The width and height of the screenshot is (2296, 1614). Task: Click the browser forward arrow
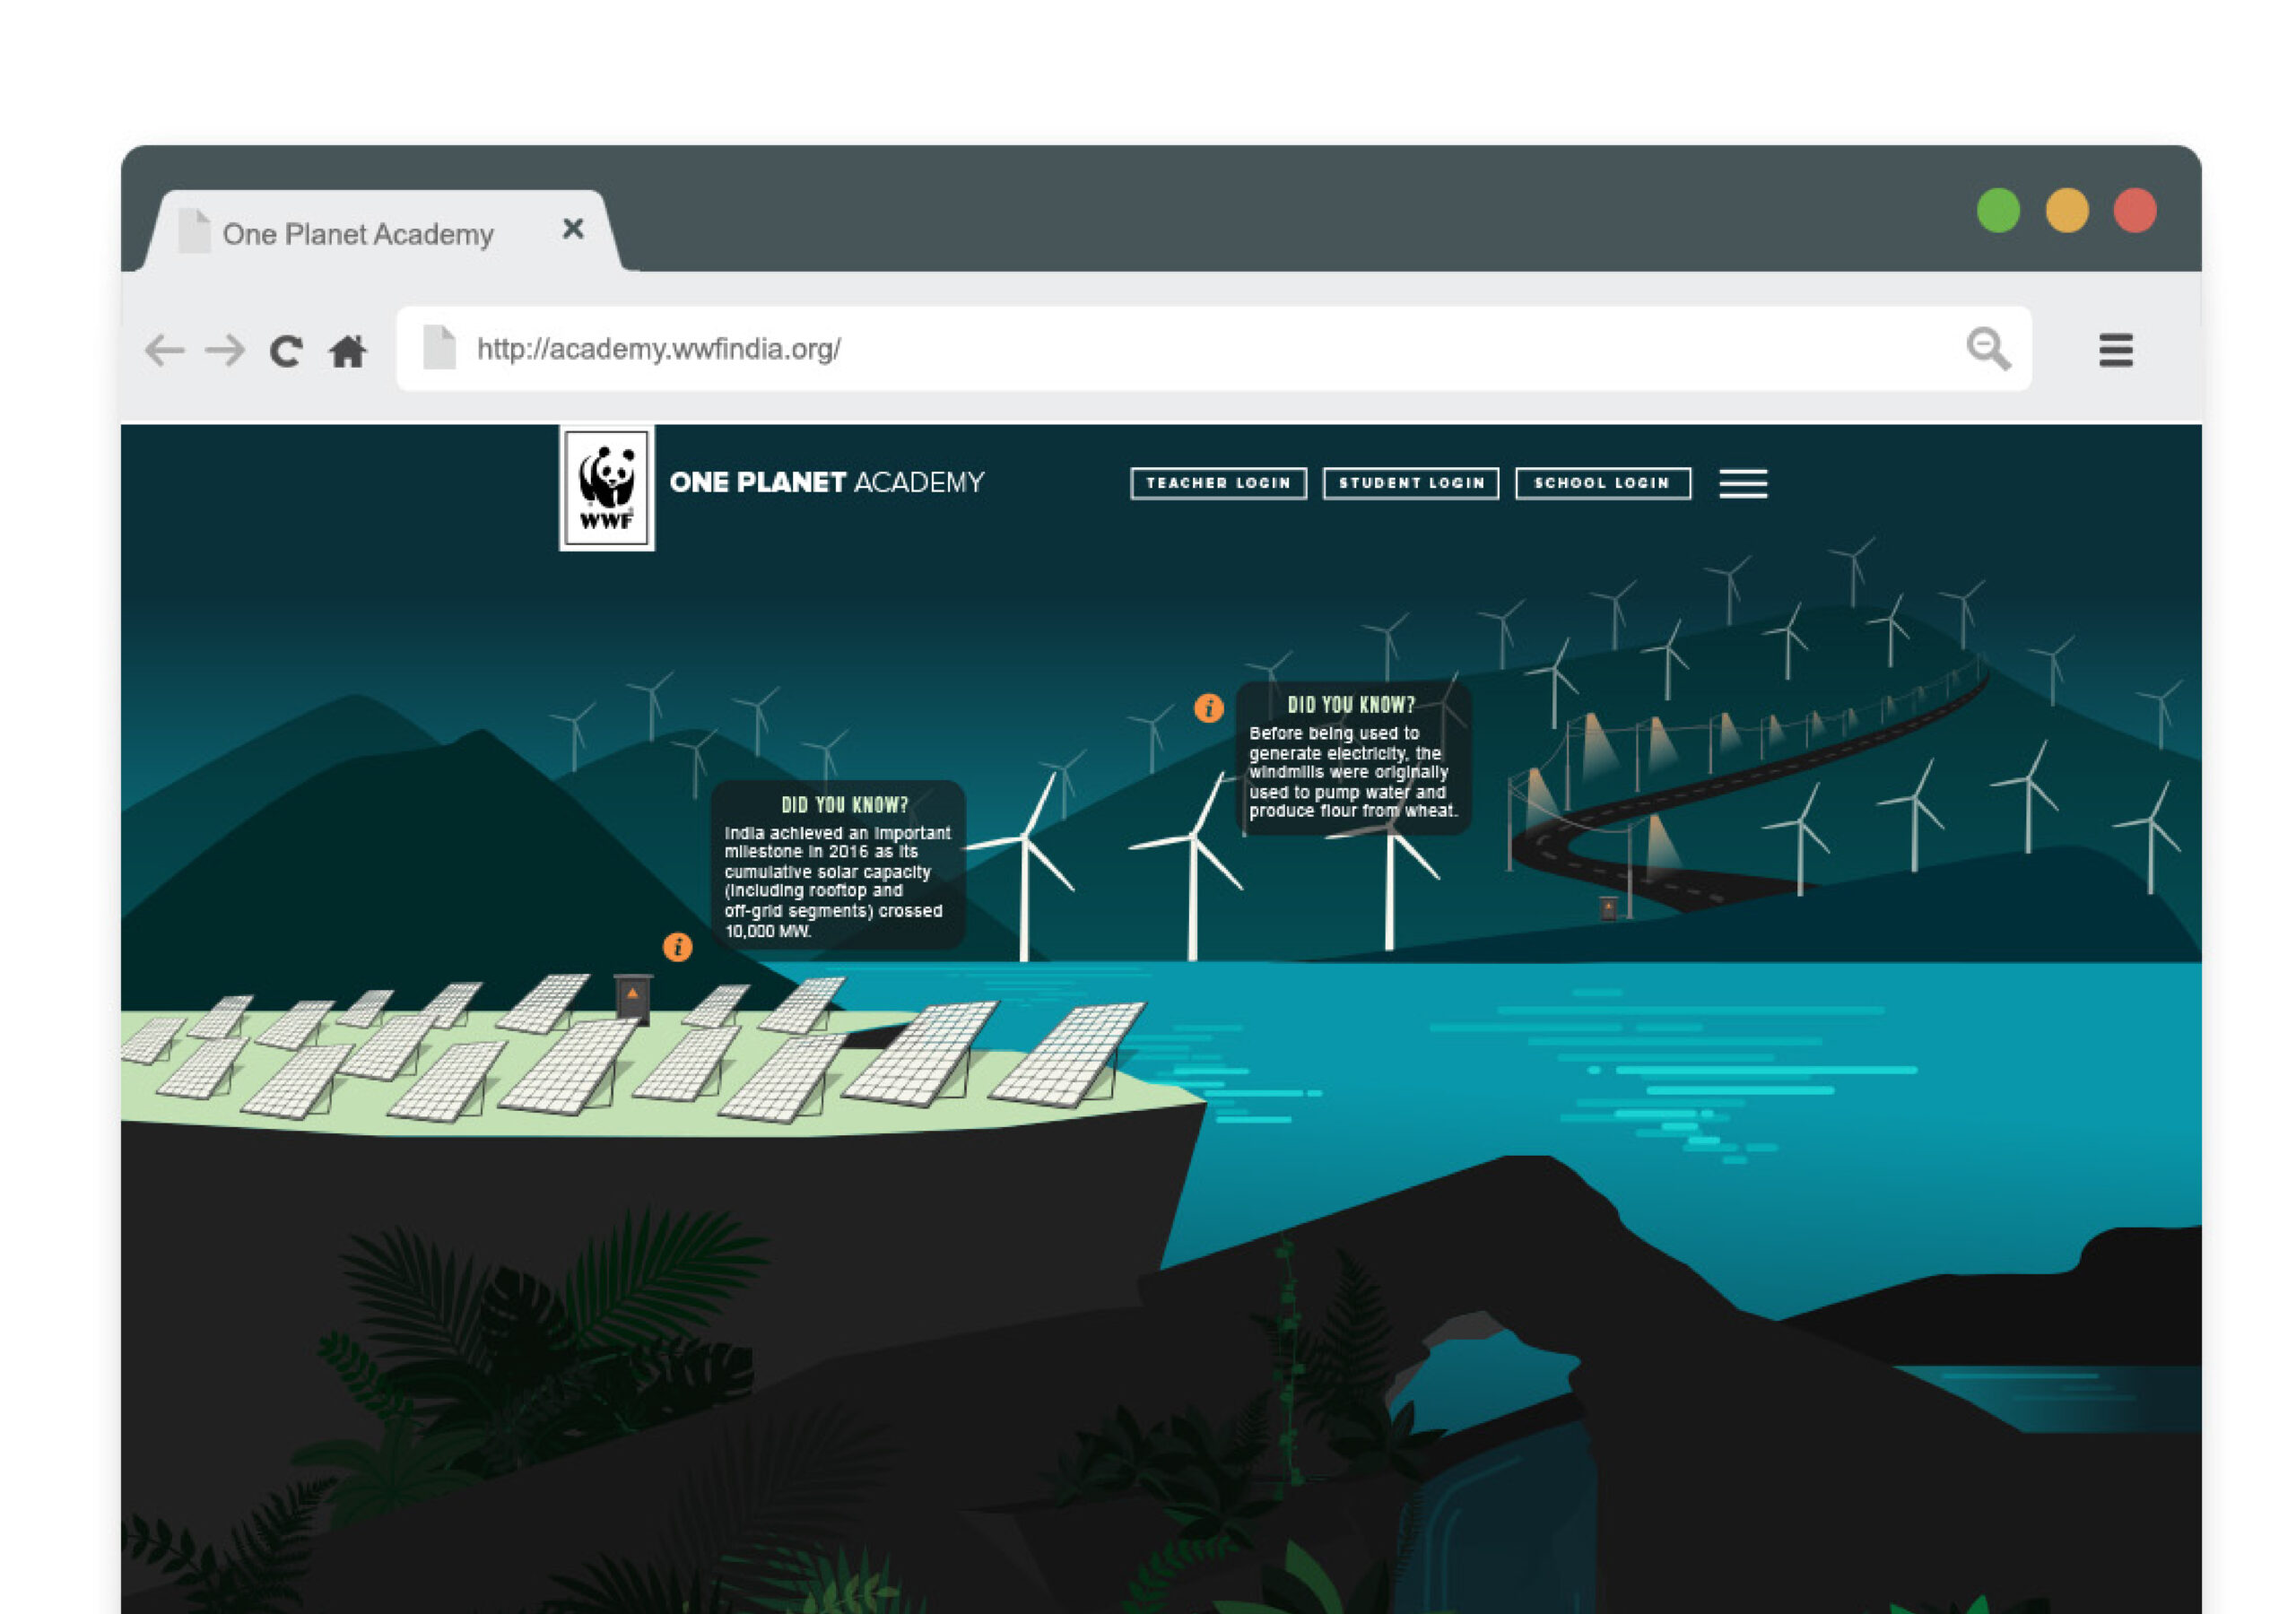click(225, 351)
